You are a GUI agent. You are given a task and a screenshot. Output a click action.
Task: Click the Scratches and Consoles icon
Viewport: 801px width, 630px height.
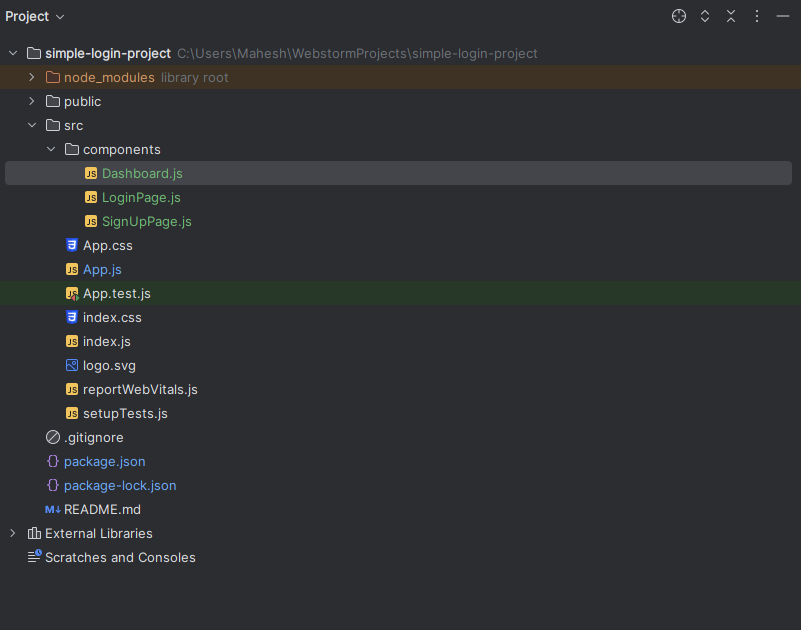[34, 557]
